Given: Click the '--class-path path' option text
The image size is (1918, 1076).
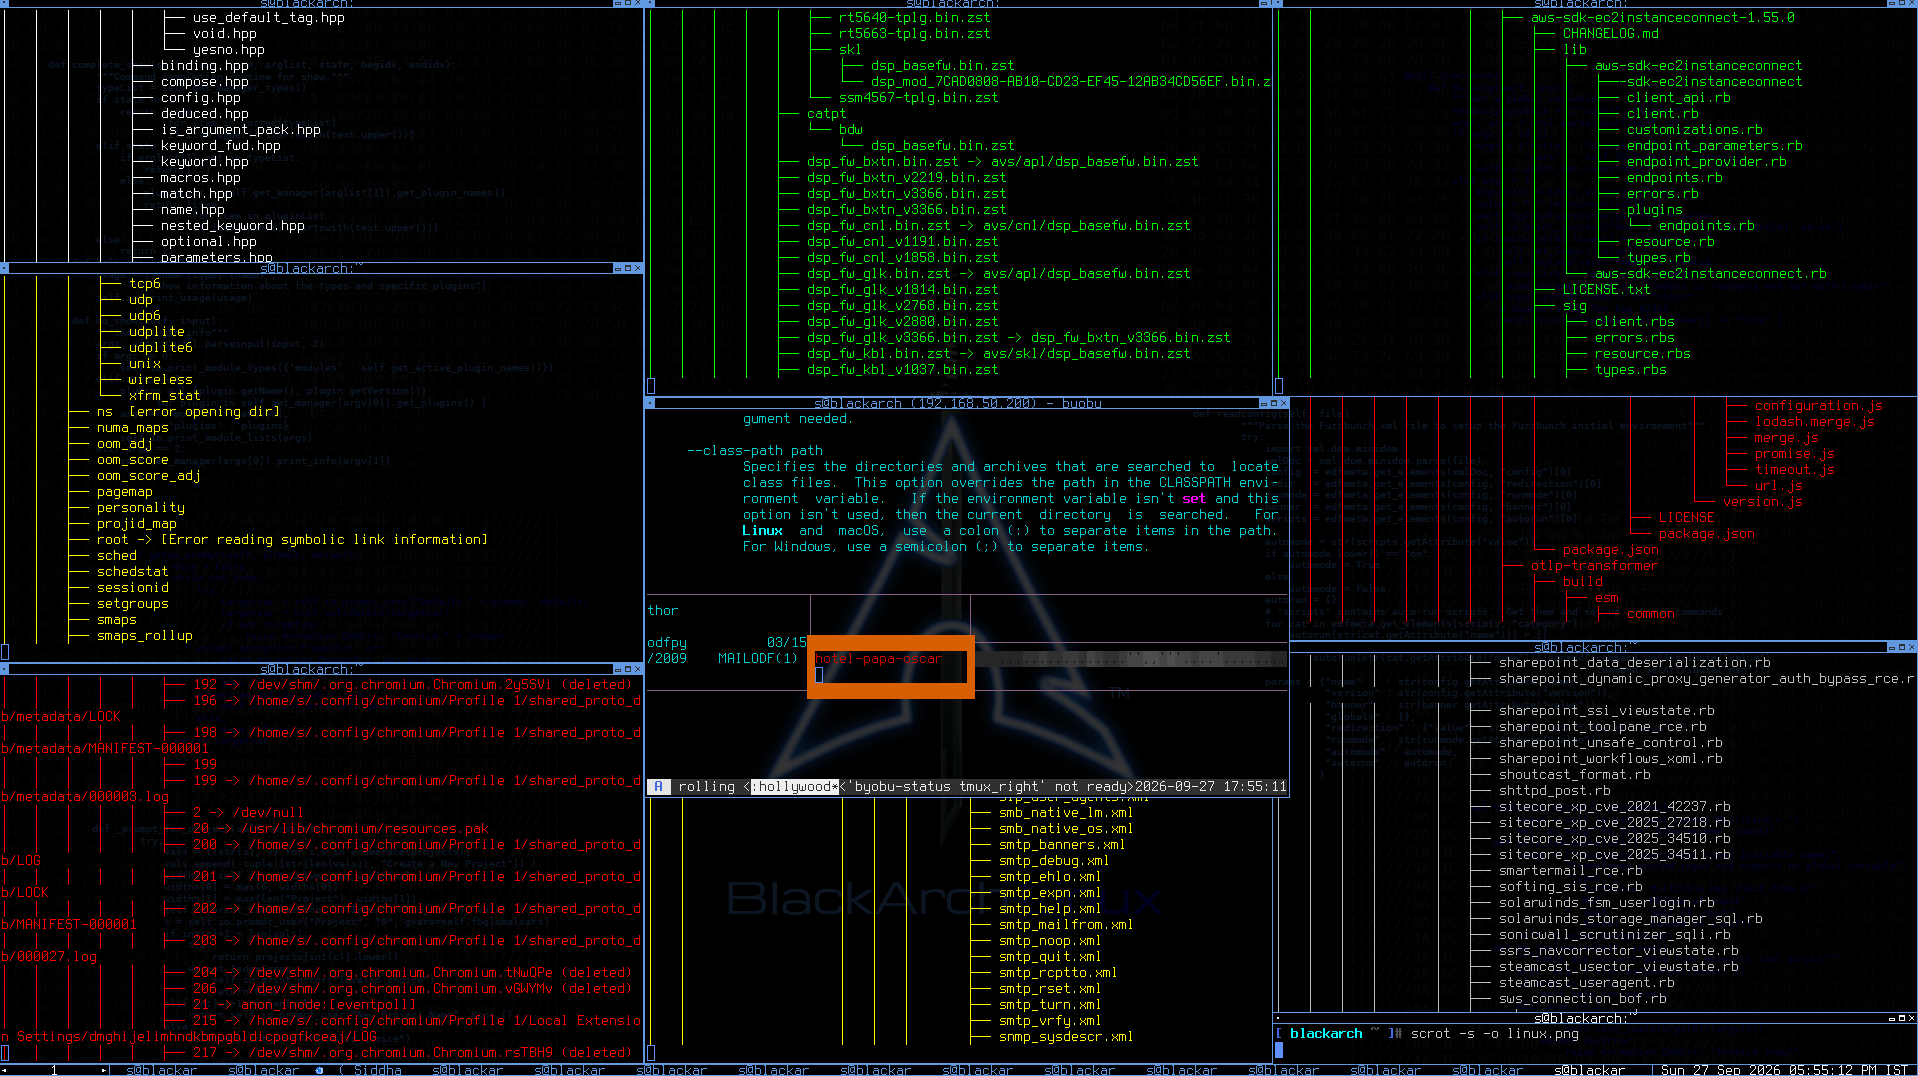Looking at the screenshot, I should (754, 451).
